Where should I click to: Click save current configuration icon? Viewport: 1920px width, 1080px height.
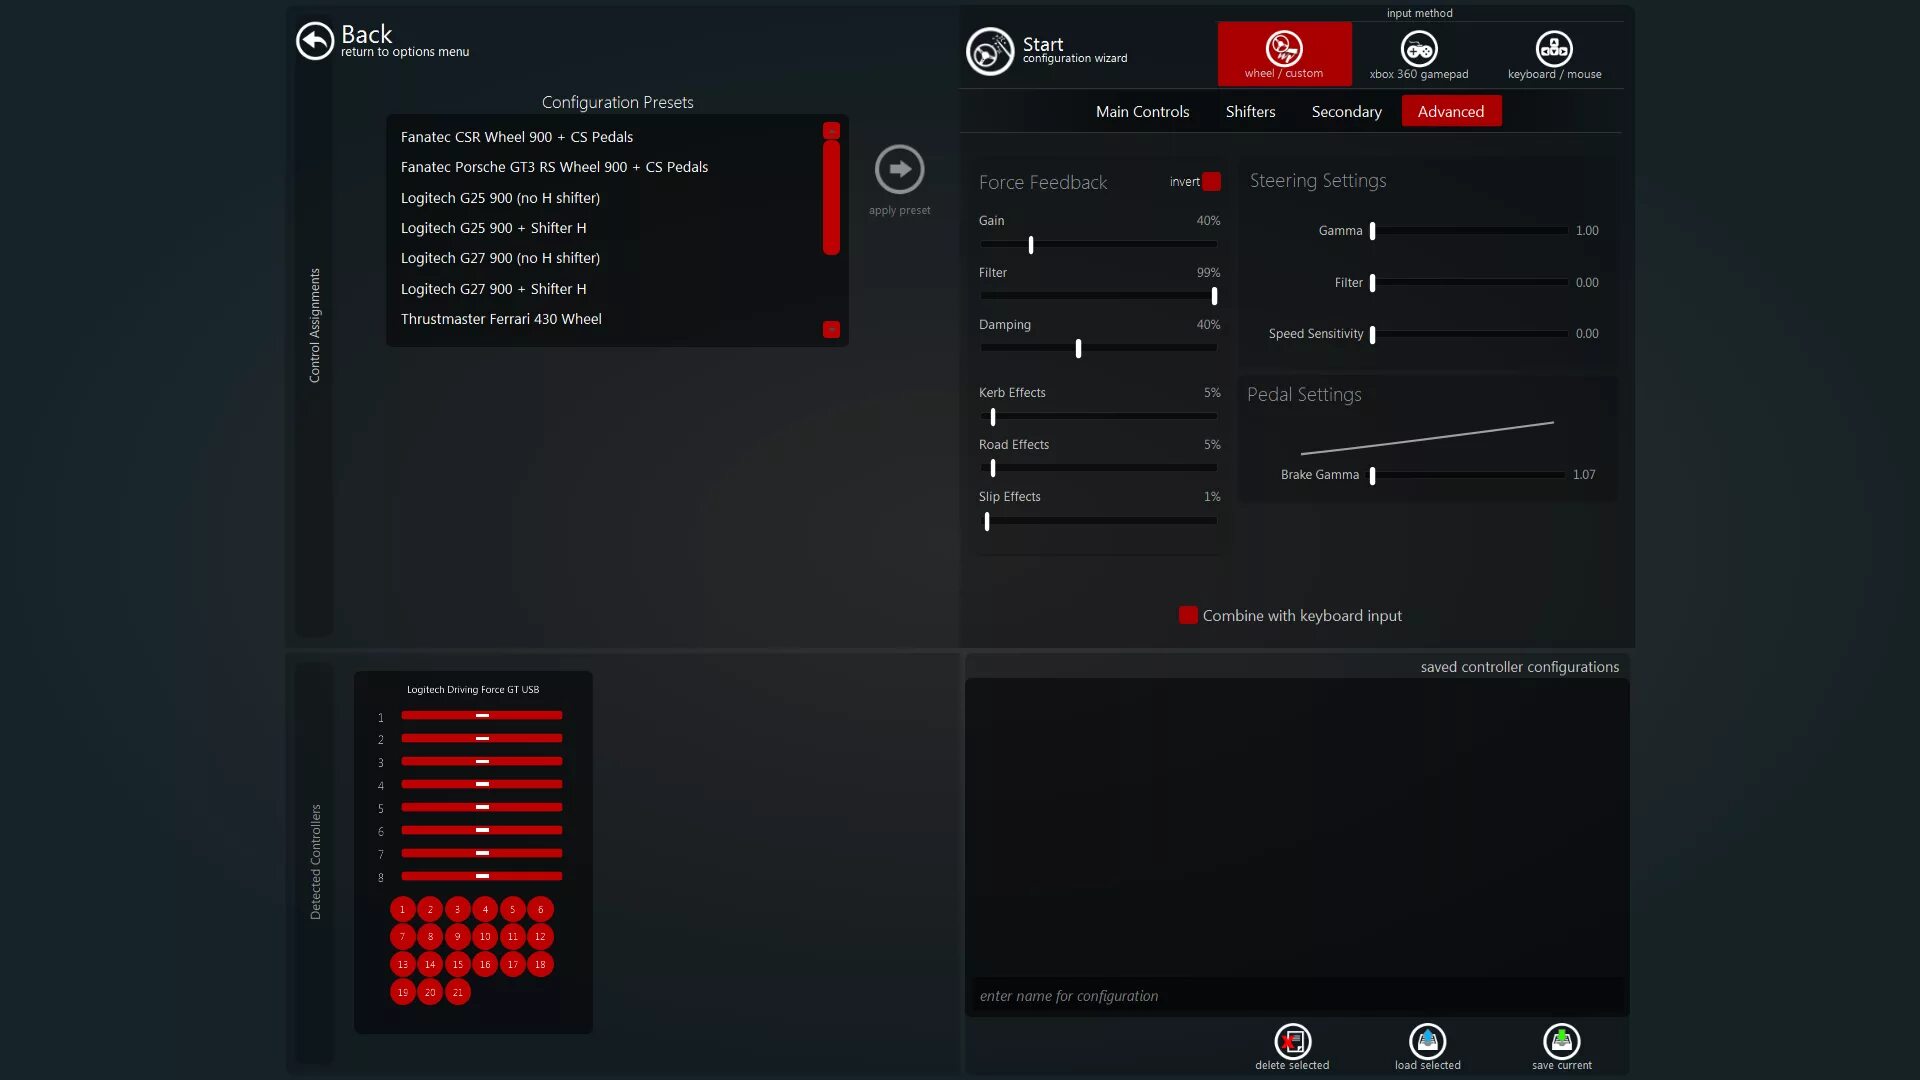(1561, 1041)
